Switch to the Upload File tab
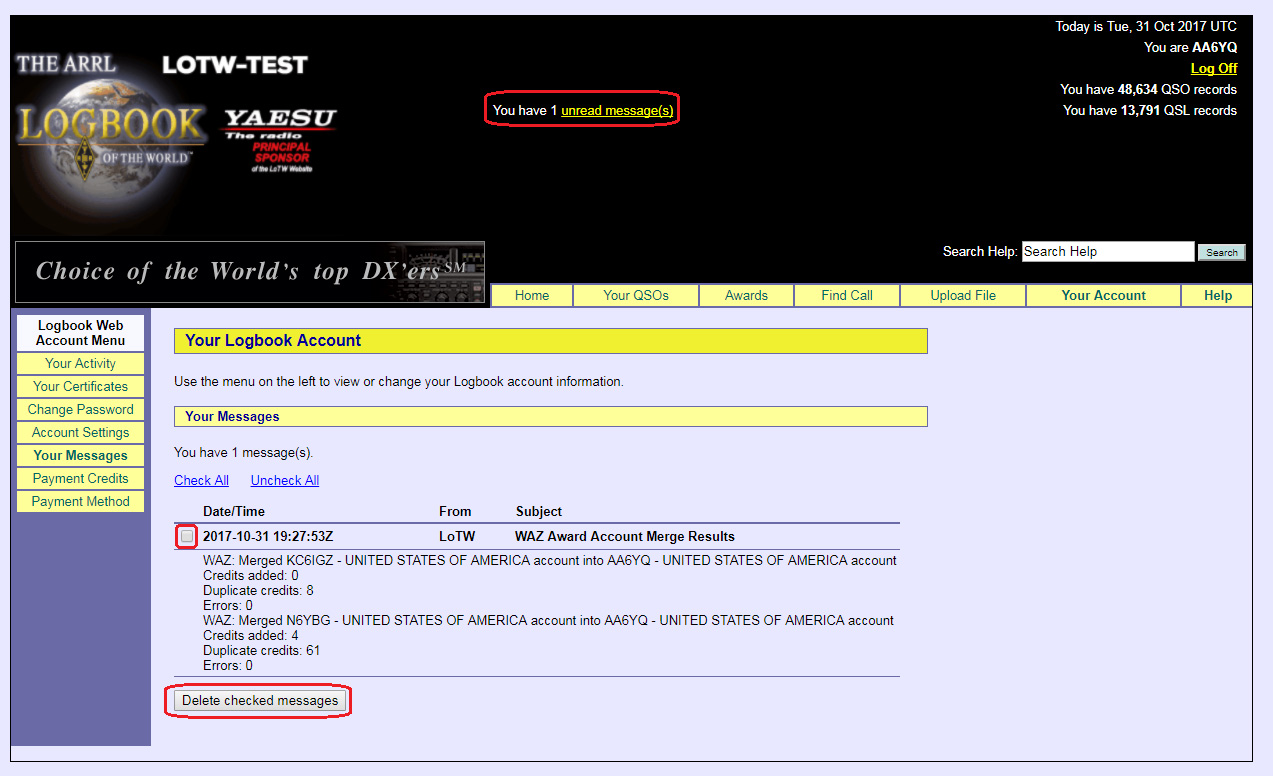Image resolution: width=1273 pixels, height=776 pixels. [x=963, y=295]
